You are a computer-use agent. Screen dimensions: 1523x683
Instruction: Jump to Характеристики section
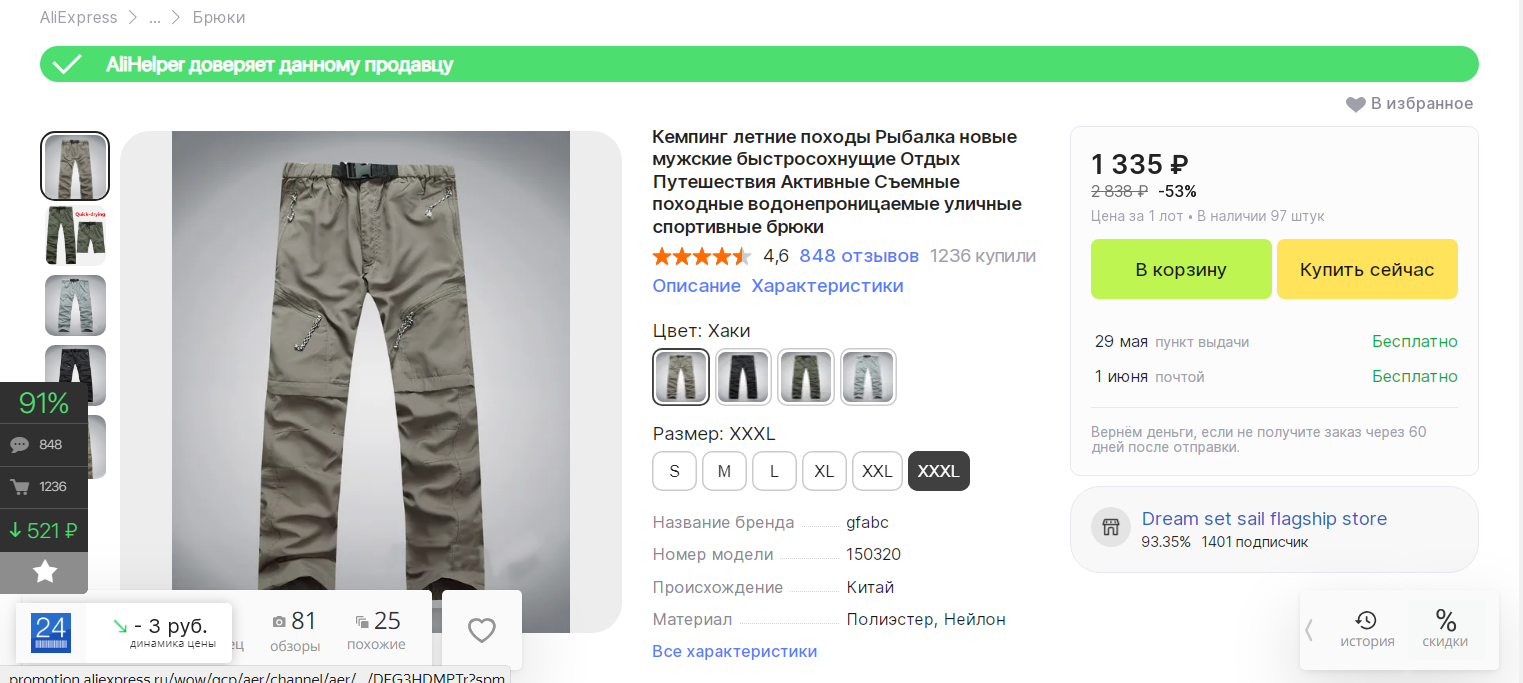coord(827,286)
